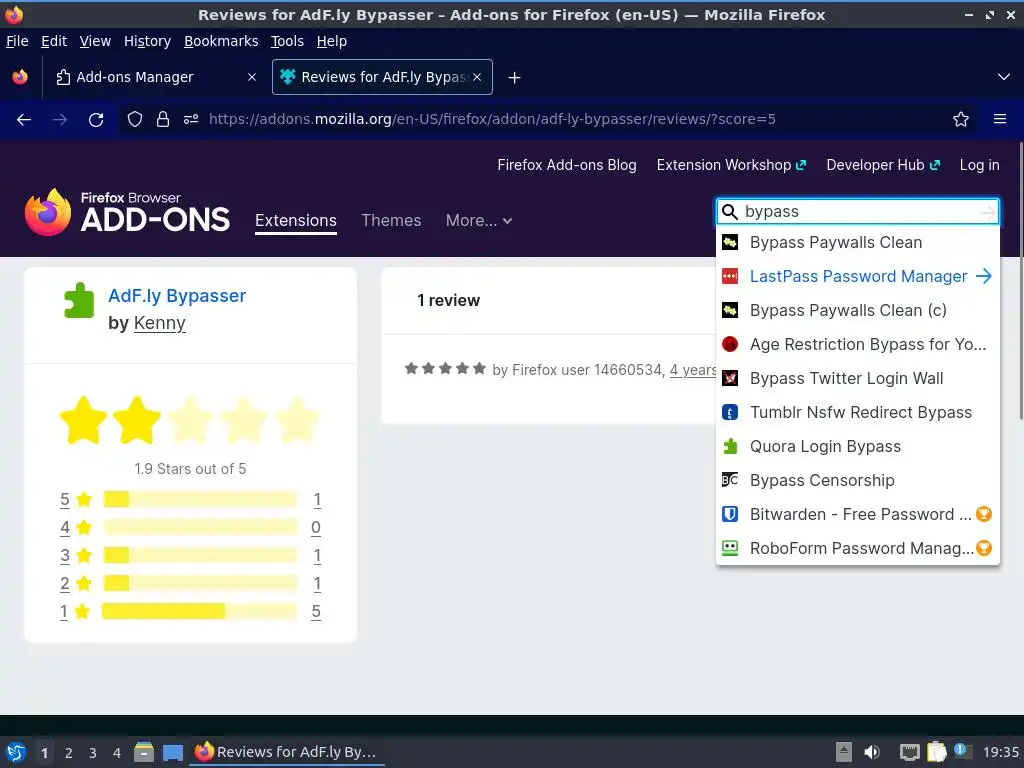Screen dimensions: 1024x768
Task: Submit the search with the arrow icon
Action: coord(988,212)
